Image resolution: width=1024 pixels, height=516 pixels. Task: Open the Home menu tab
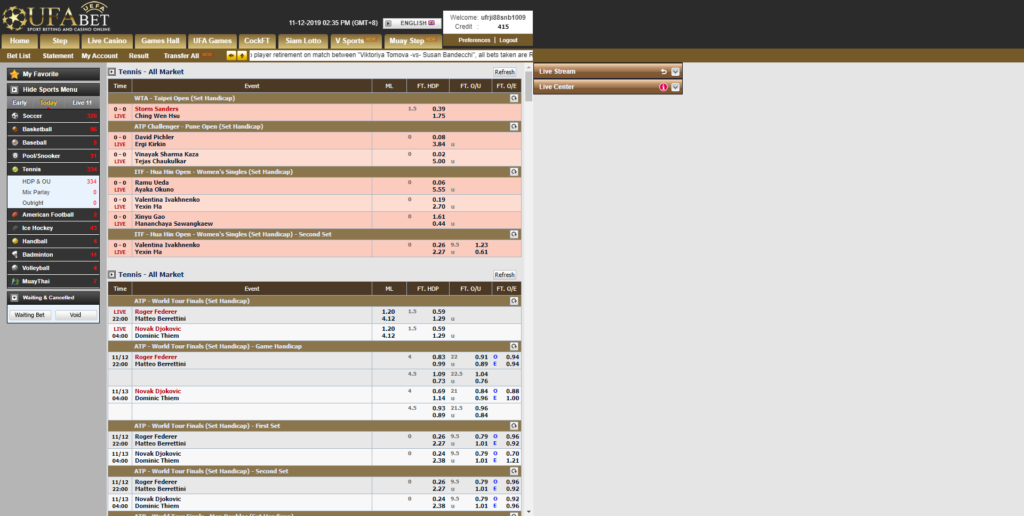click(20, 41)
